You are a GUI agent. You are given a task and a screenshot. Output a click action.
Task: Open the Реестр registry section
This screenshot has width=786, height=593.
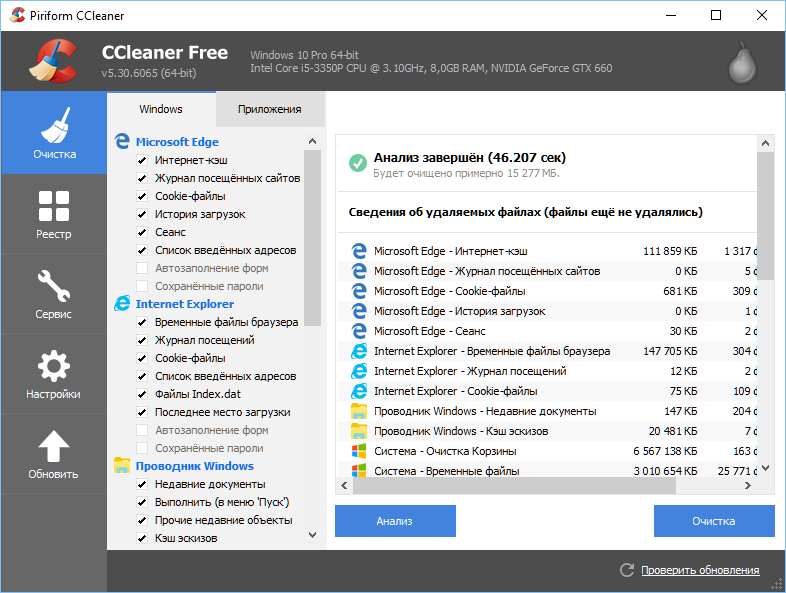(x=53, y=215)
